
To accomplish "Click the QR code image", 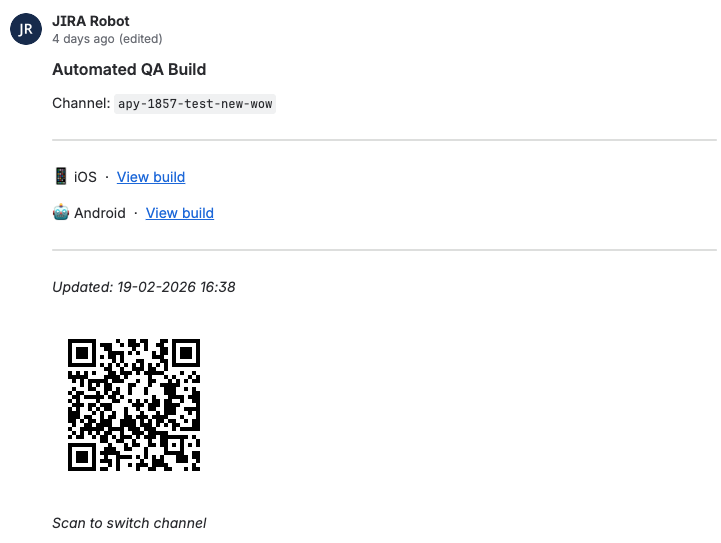I will pyautogui.click(x=134, y=405).
